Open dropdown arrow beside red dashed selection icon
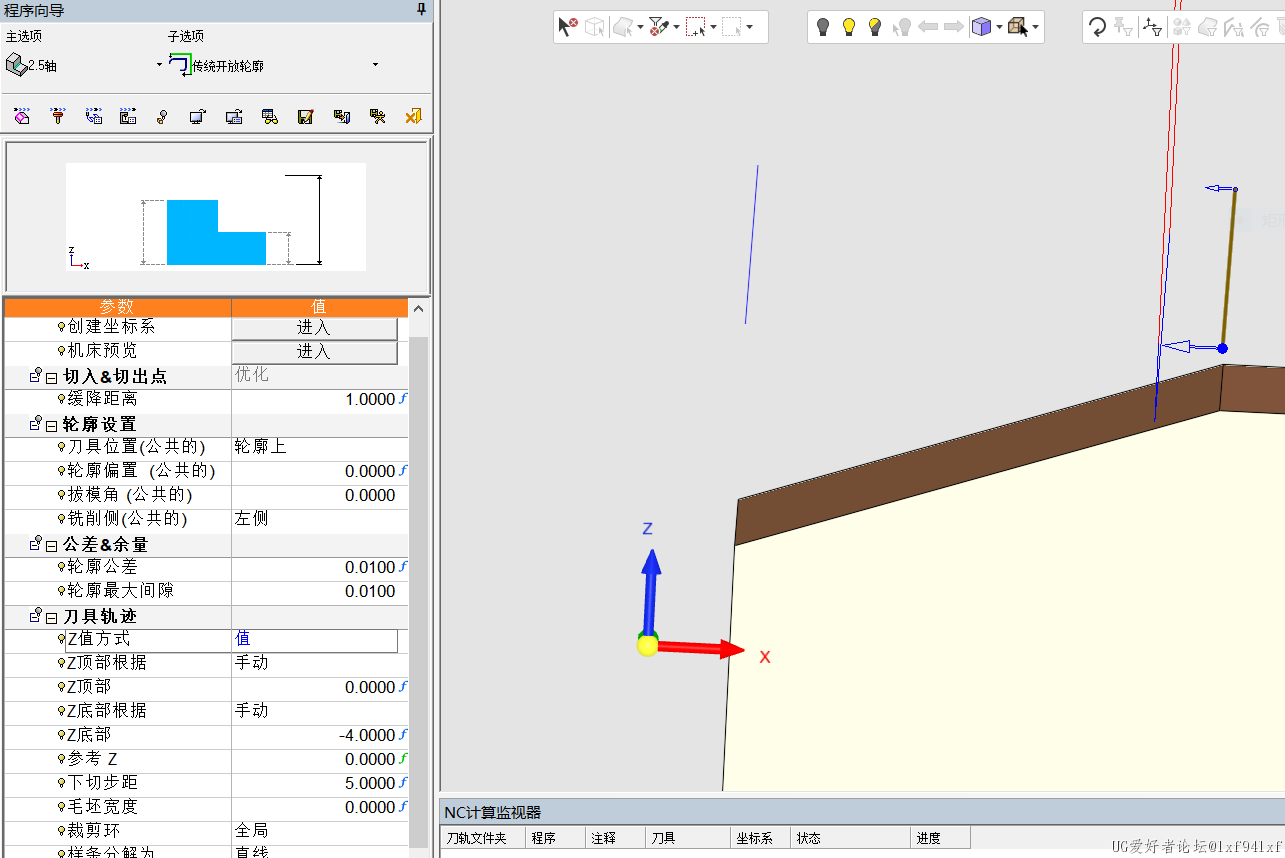Image resolution: width=1285 pixels, height=858 pixels. pyautogui.click(x=713, y=27)
